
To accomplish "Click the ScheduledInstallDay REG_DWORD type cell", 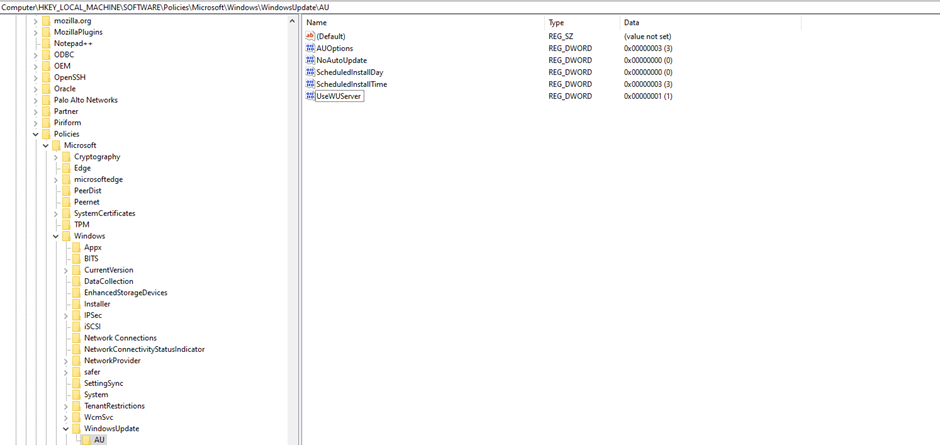I will pos(570,72).
